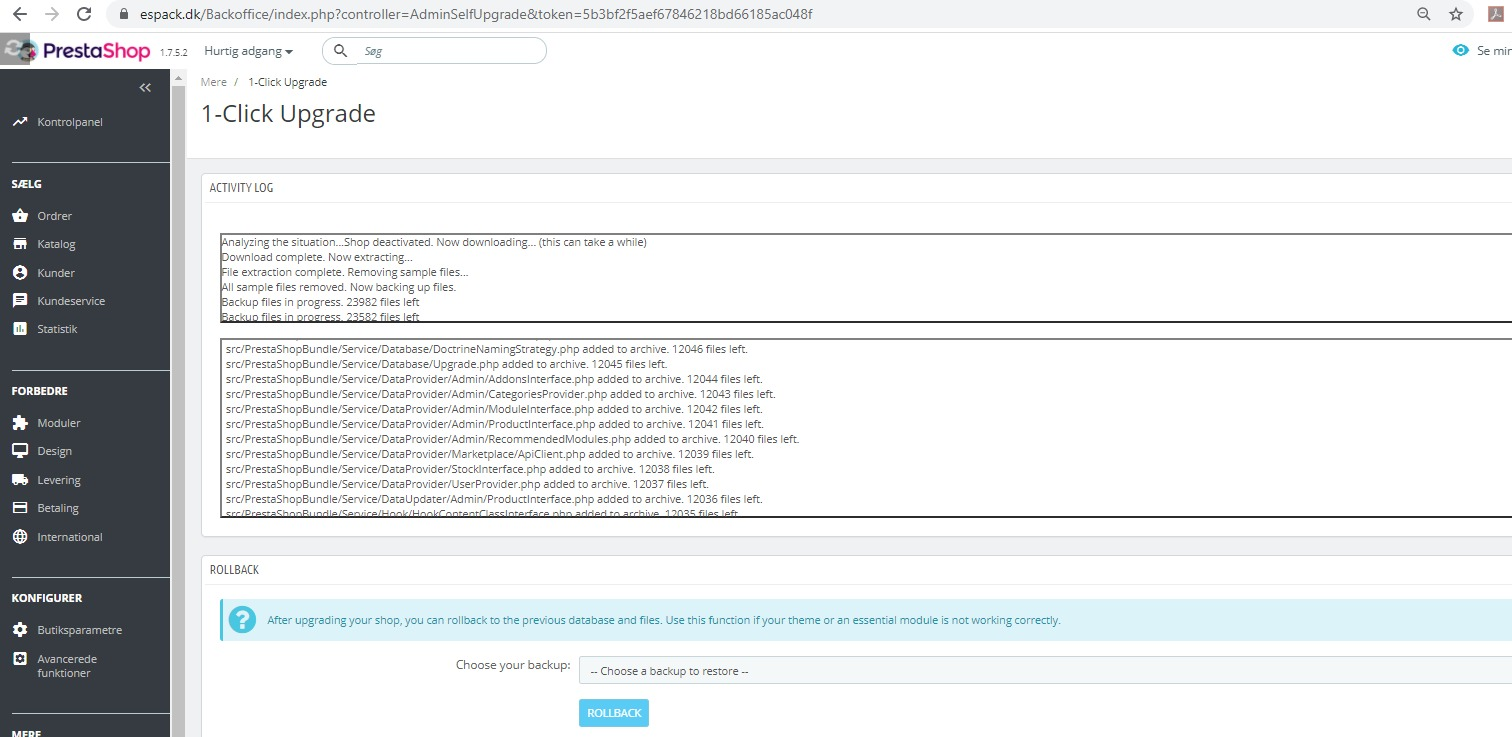
Task: Click the version number 1.7.5.2
Action: pos(174,52)
